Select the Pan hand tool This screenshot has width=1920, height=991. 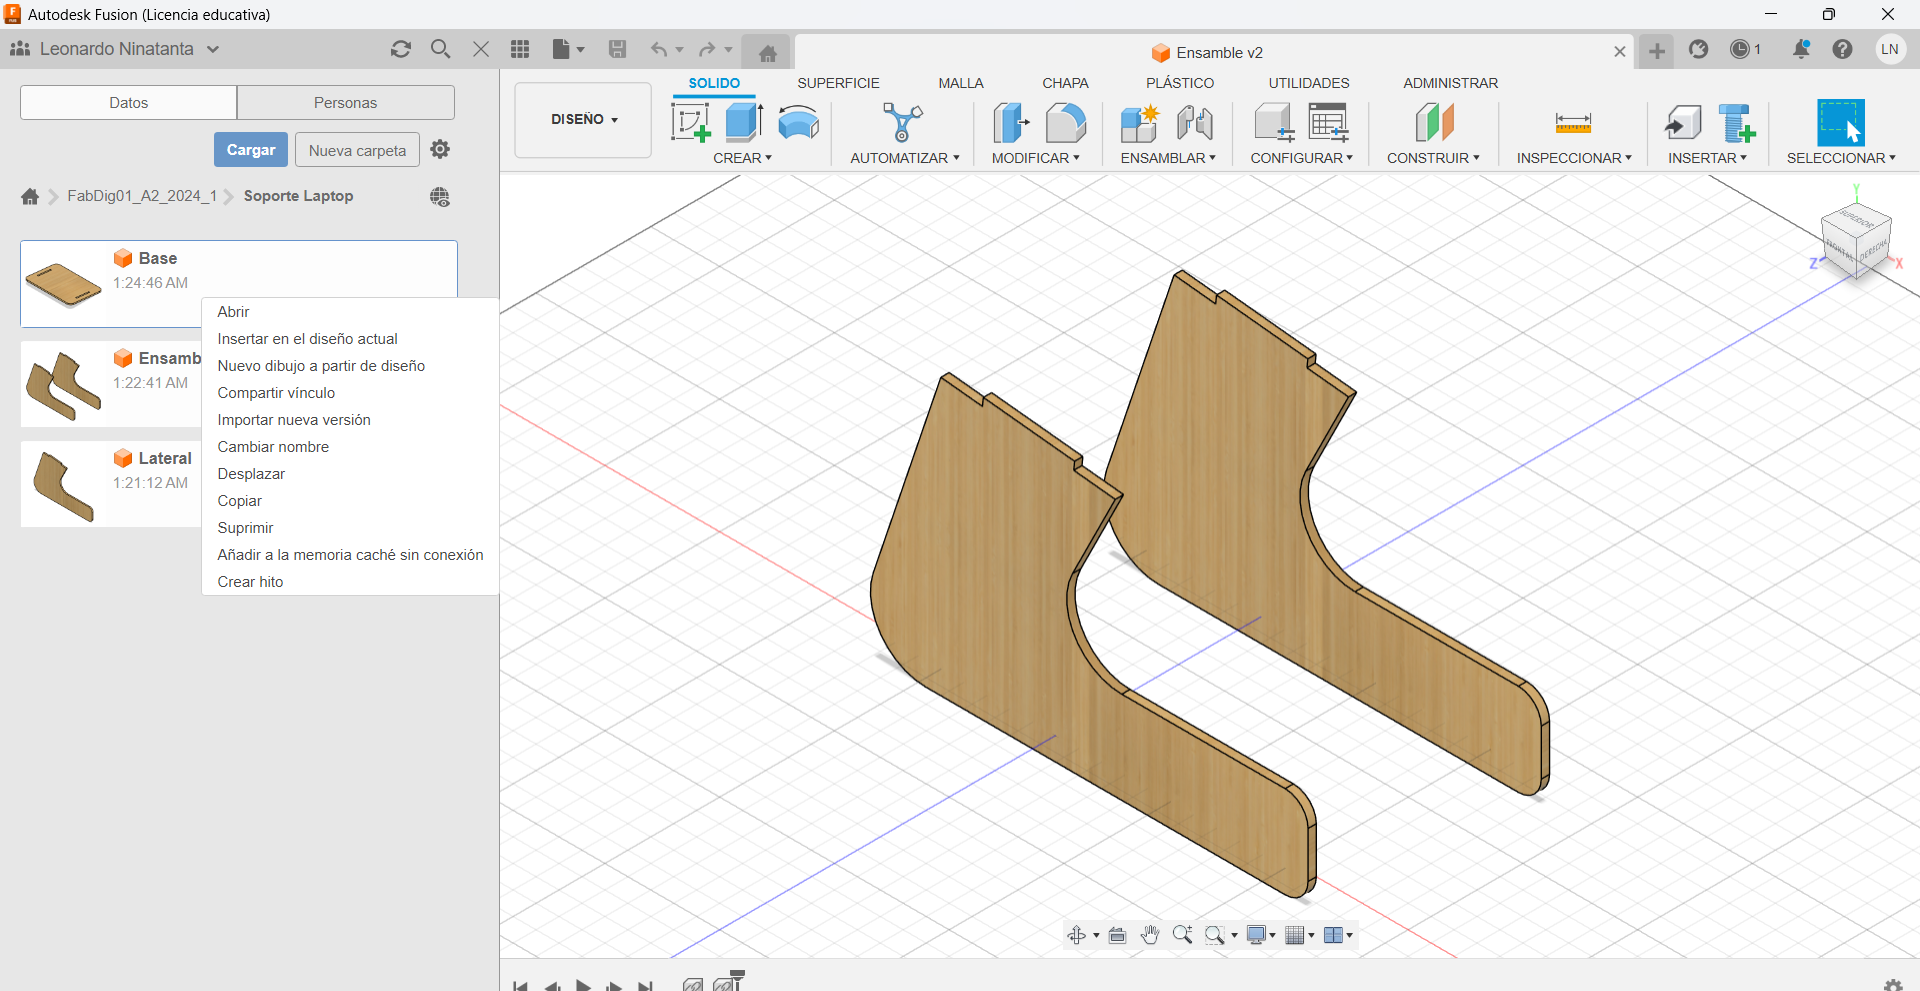pyautogui.click(x=1150, y=935)
